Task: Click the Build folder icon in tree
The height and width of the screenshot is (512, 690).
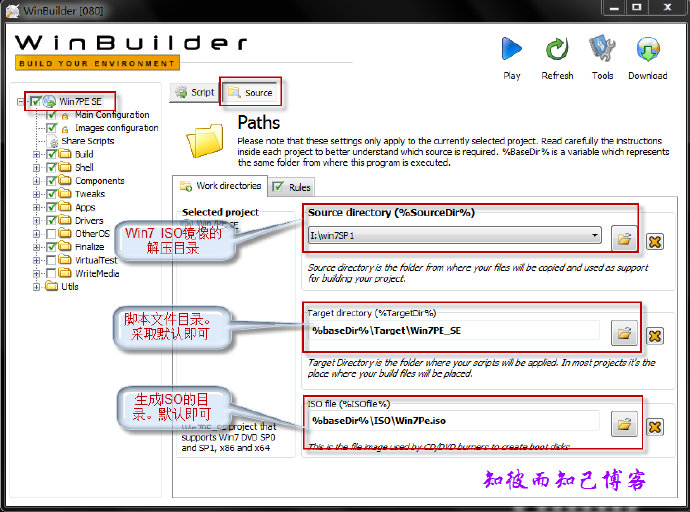Action: pyautogui.click(x=65, y=154)
